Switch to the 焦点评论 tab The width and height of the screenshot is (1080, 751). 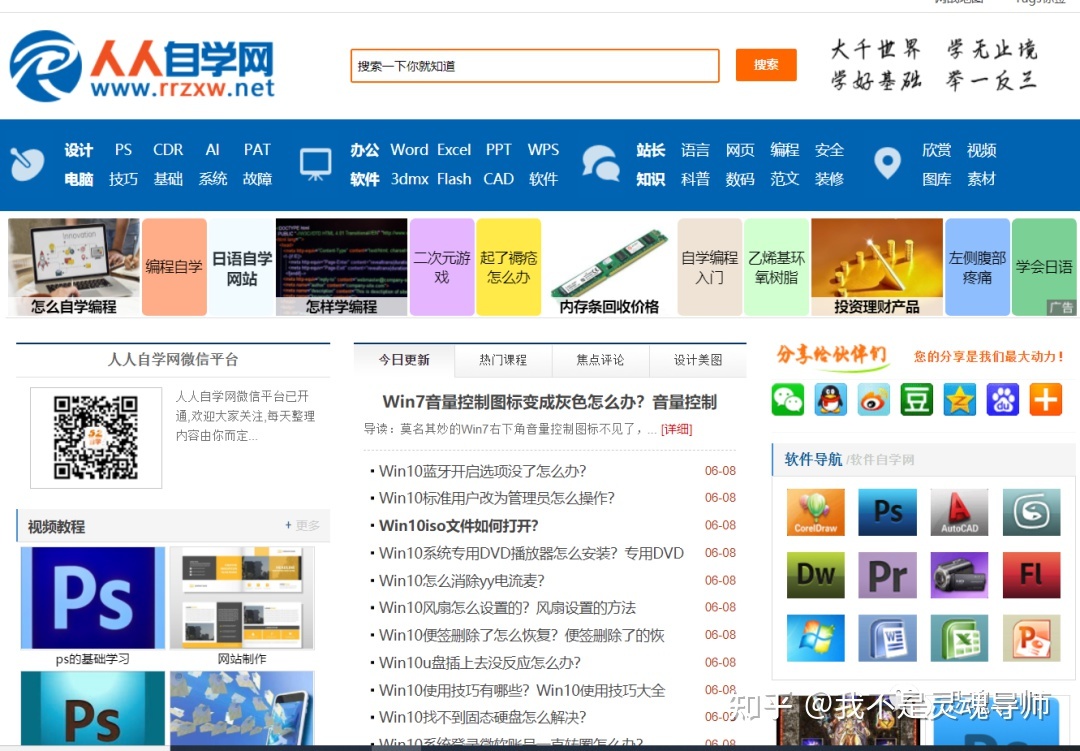point(601,360)
